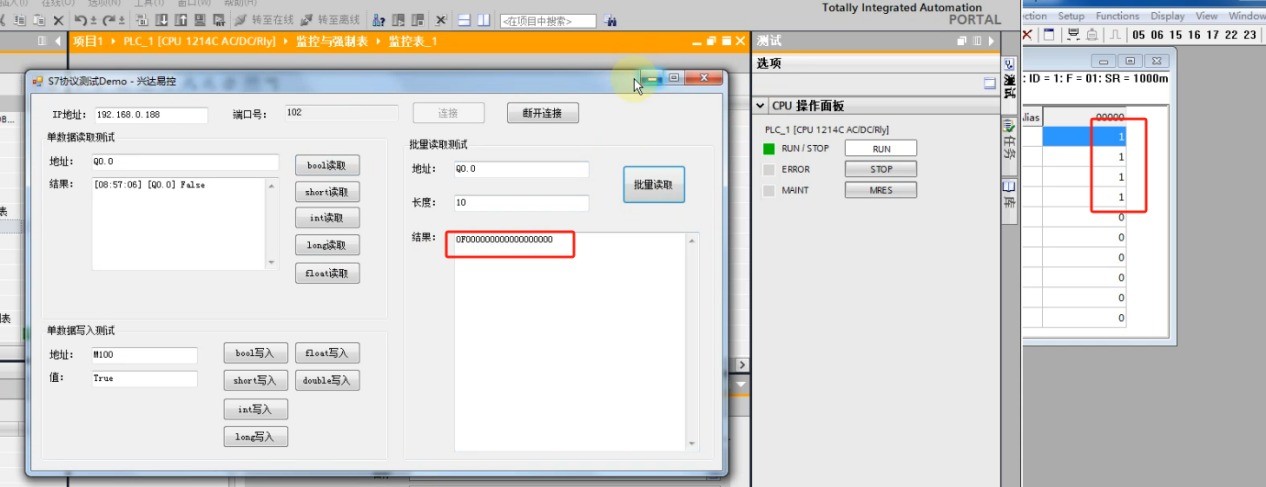Click the pulse waveform icon in right window

click(x=1115, y=35)
